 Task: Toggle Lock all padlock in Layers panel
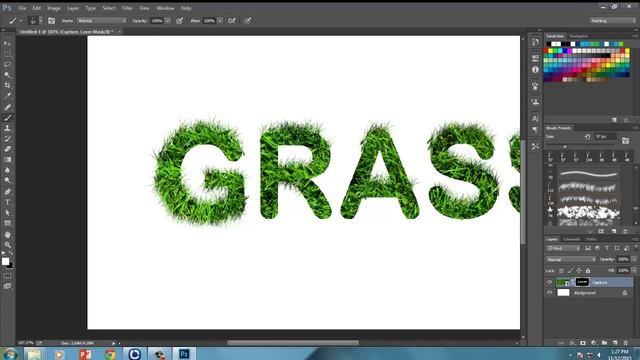[x=588, y=271]
